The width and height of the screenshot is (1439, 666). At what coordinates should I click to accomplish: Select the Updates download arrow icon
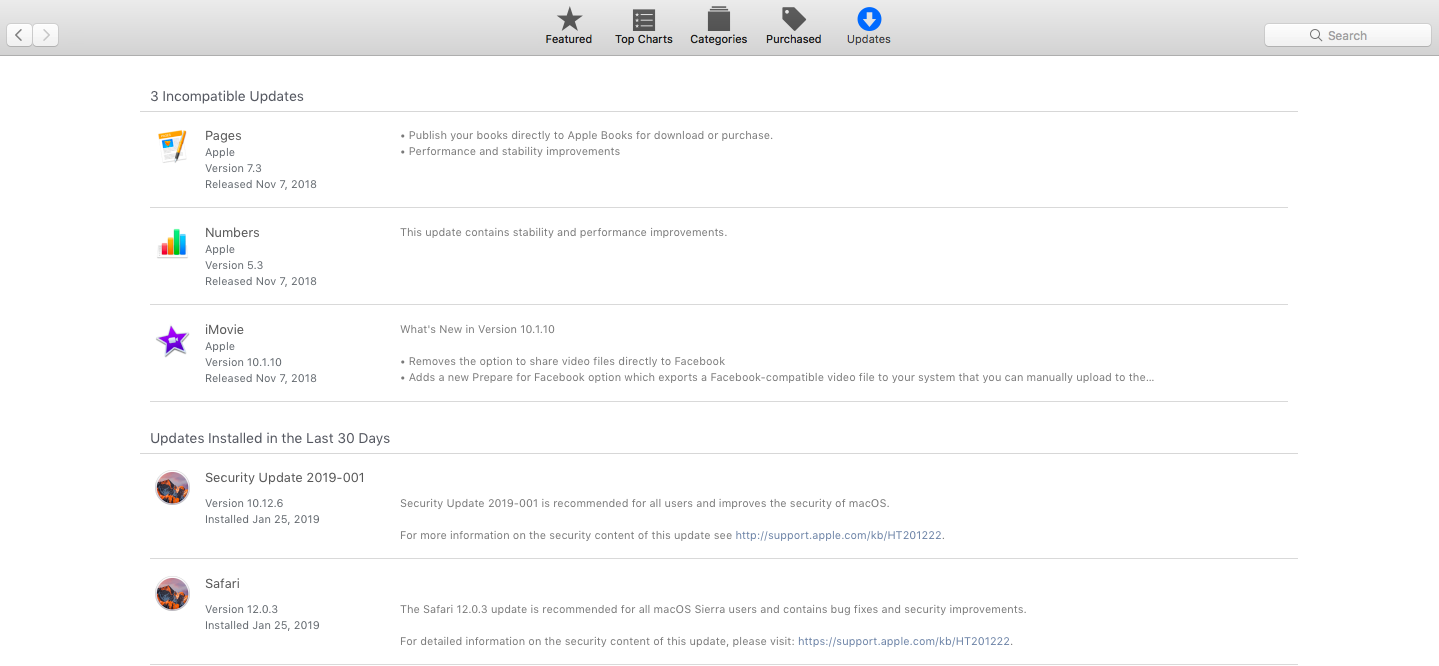point(869,19)
